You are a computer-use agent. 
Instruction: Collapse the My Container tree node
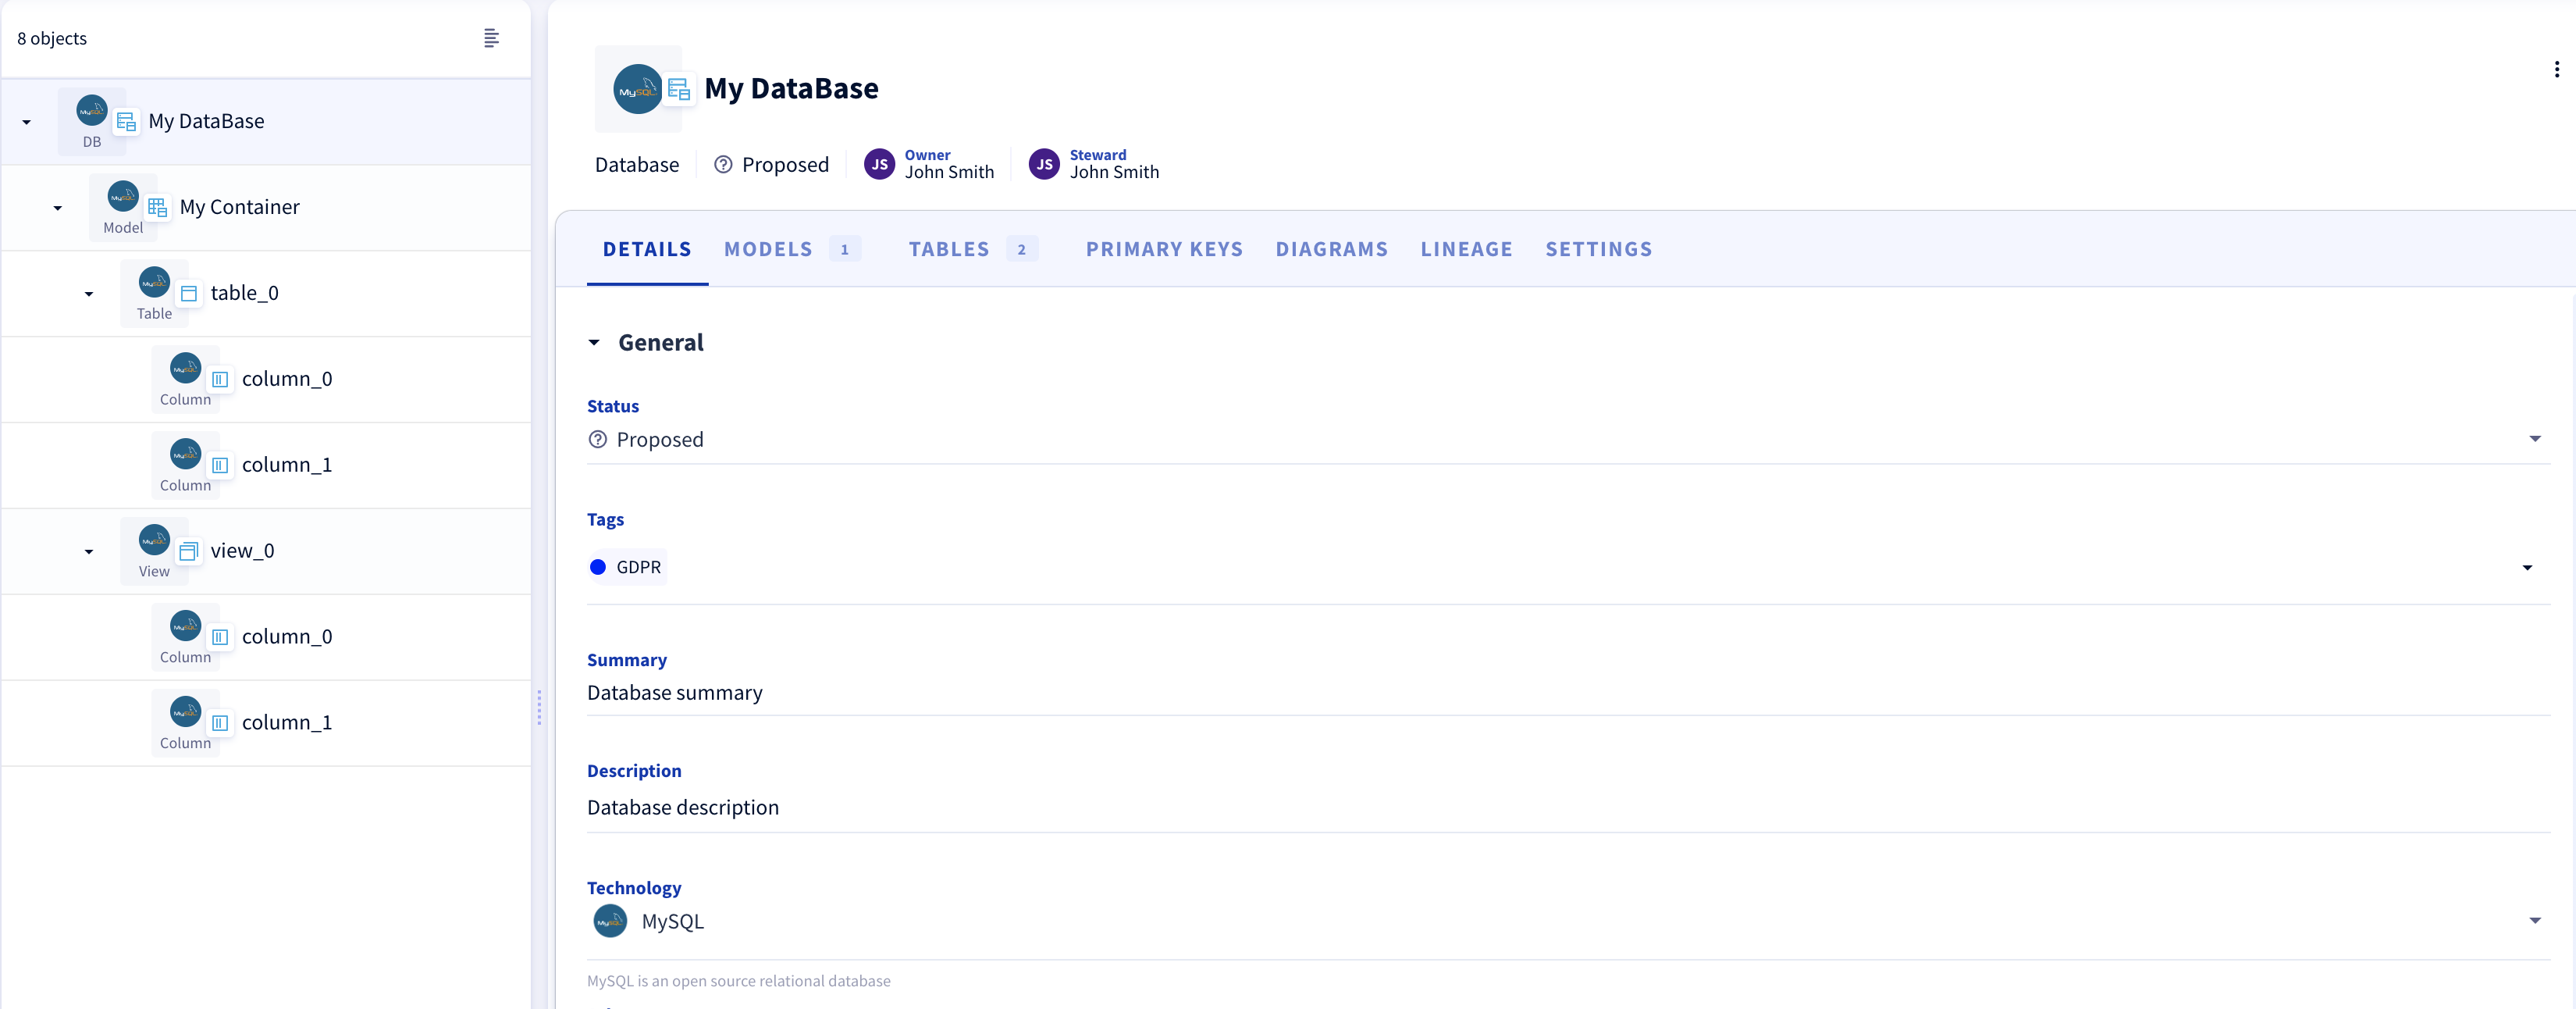click(58, 208)
